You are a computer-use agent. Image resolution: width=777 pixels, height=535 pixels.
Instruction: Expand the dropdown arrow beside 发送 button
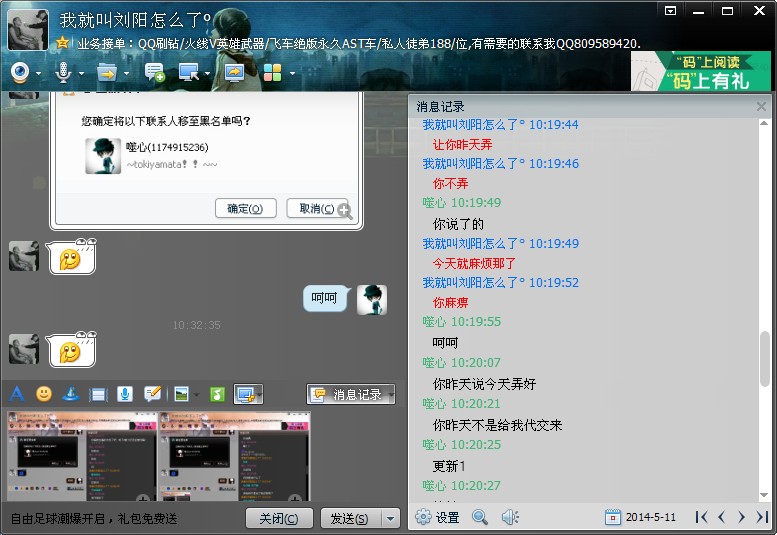391,518
